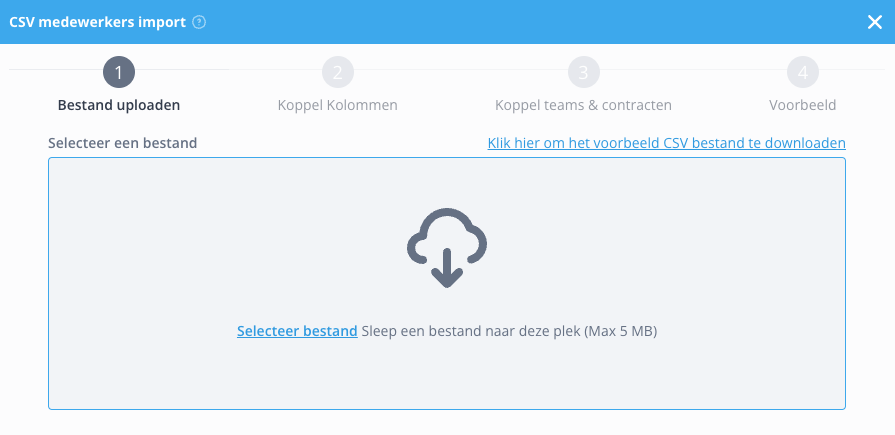Click the 'Sleep een bestand naar deze plek' text
Image resolution: width=895 pixels, height=435 pixels.
tap(471, 331)
